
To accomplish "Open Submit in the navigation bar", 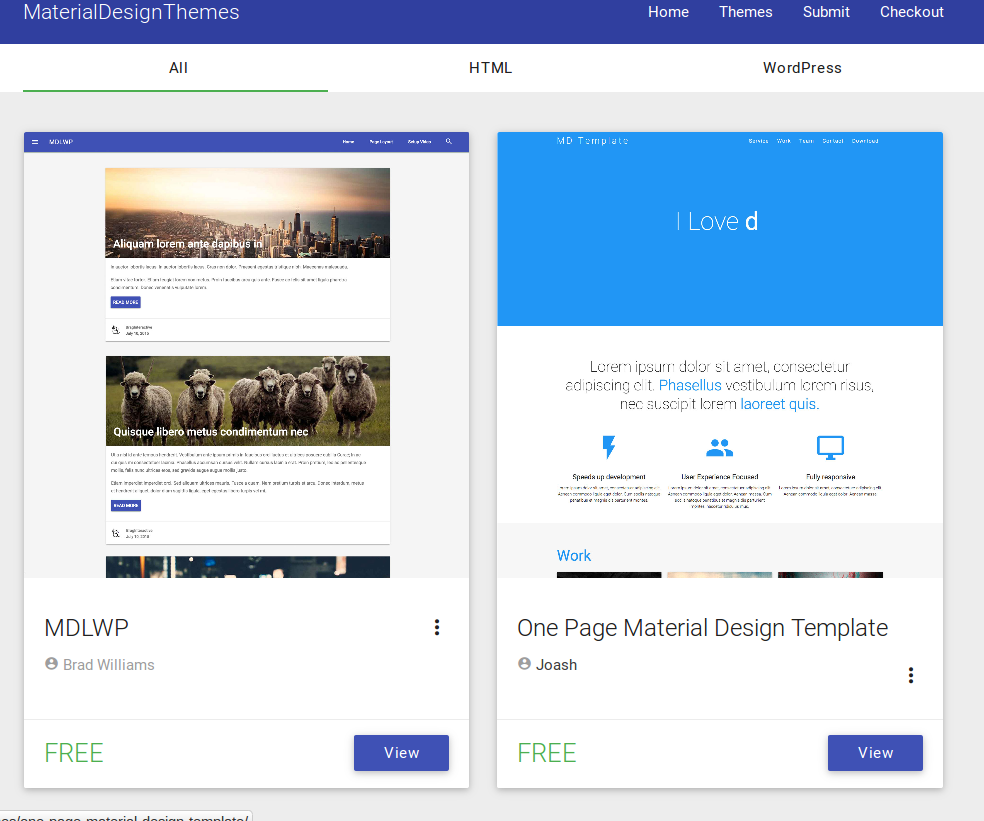I will [x=826, y=12].
